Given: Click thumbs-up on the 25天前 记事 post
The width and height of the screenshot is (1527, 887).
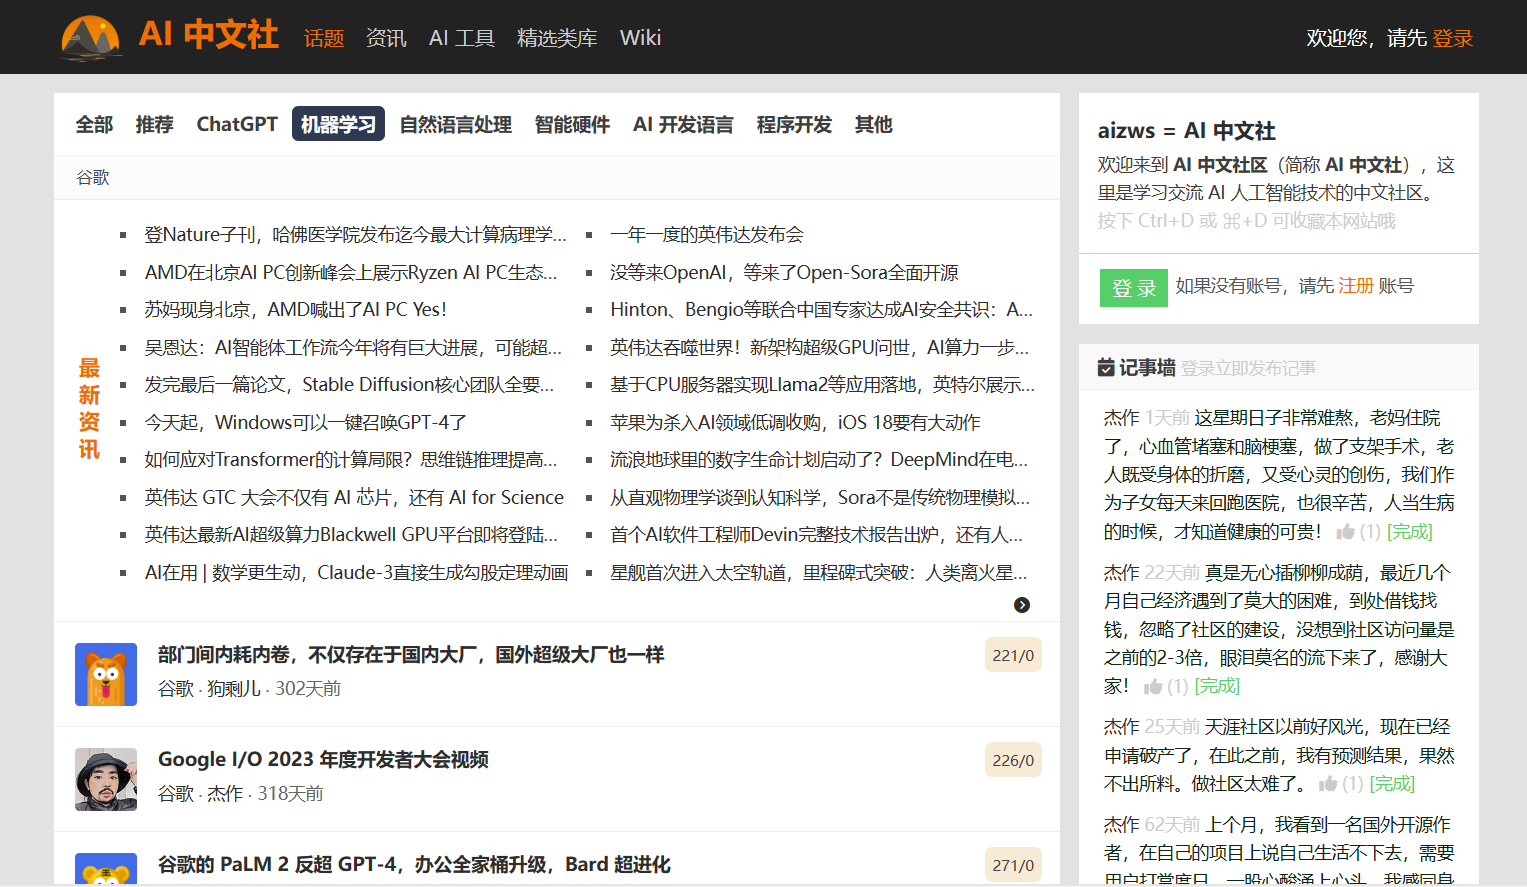Looking at the screenshot, I should [1327, 784].
